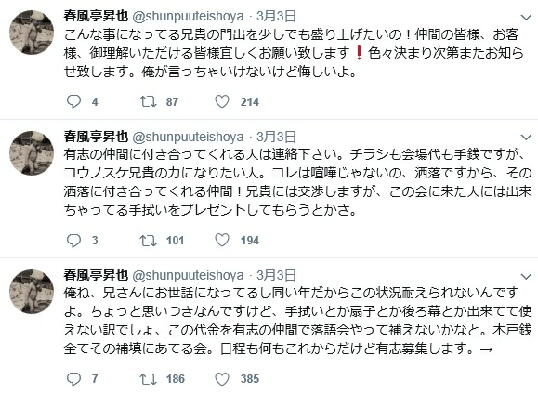Open 春風亭昇也 name on the first tweet
This screenshot has height=394, width=538.
coord(96,16)
